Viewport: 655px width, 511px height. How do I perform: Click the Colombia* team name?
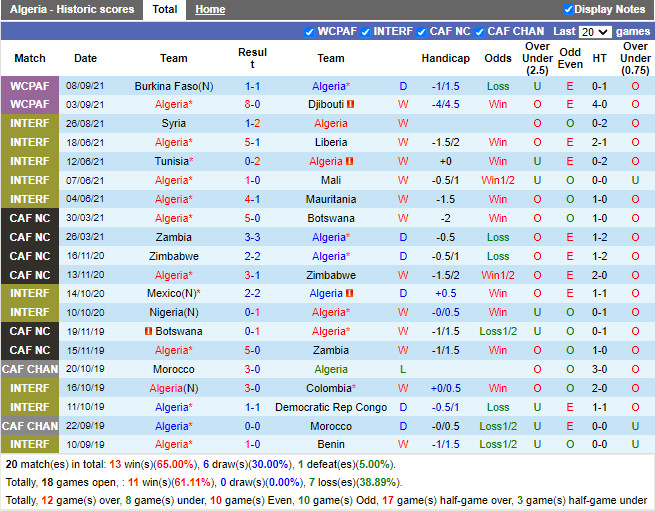(330, 389)
